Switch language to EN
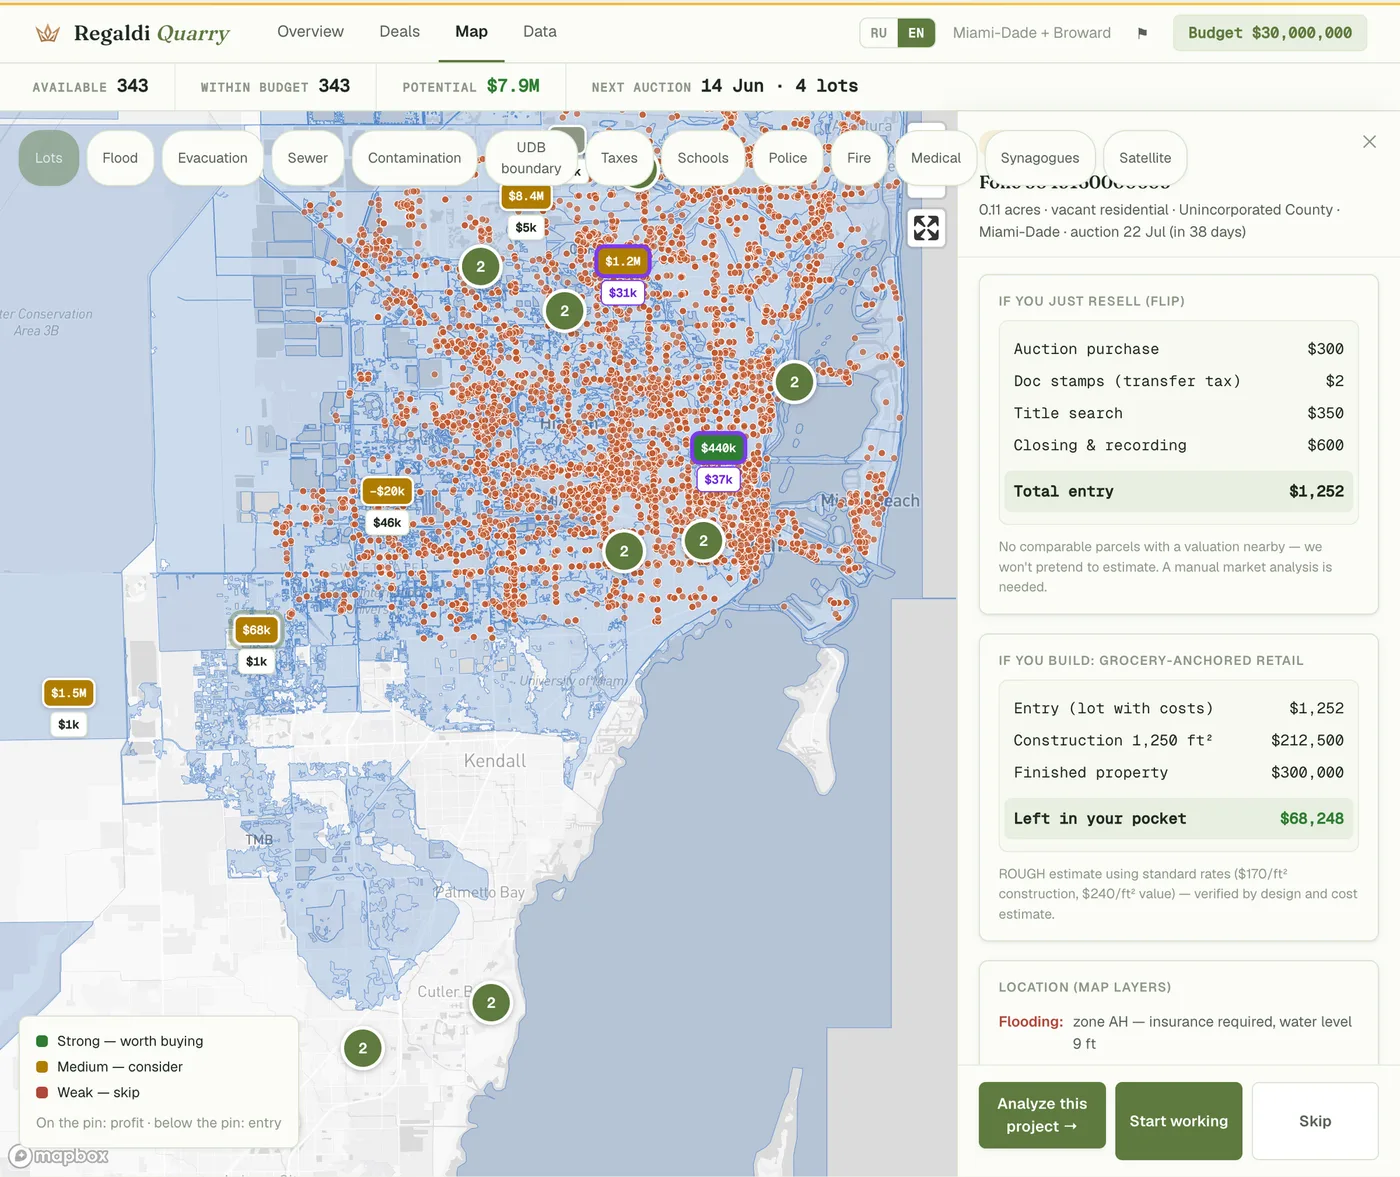This screenshot has width=1400, height=1177. tap(916, 33)
